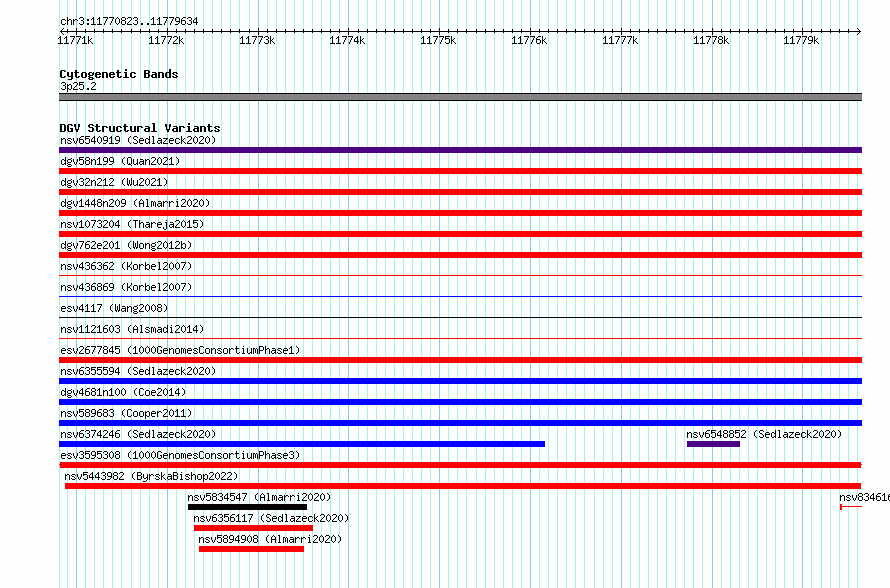
Task: Click the 11775k ruler tick label
Action: [x=438, y=40]
